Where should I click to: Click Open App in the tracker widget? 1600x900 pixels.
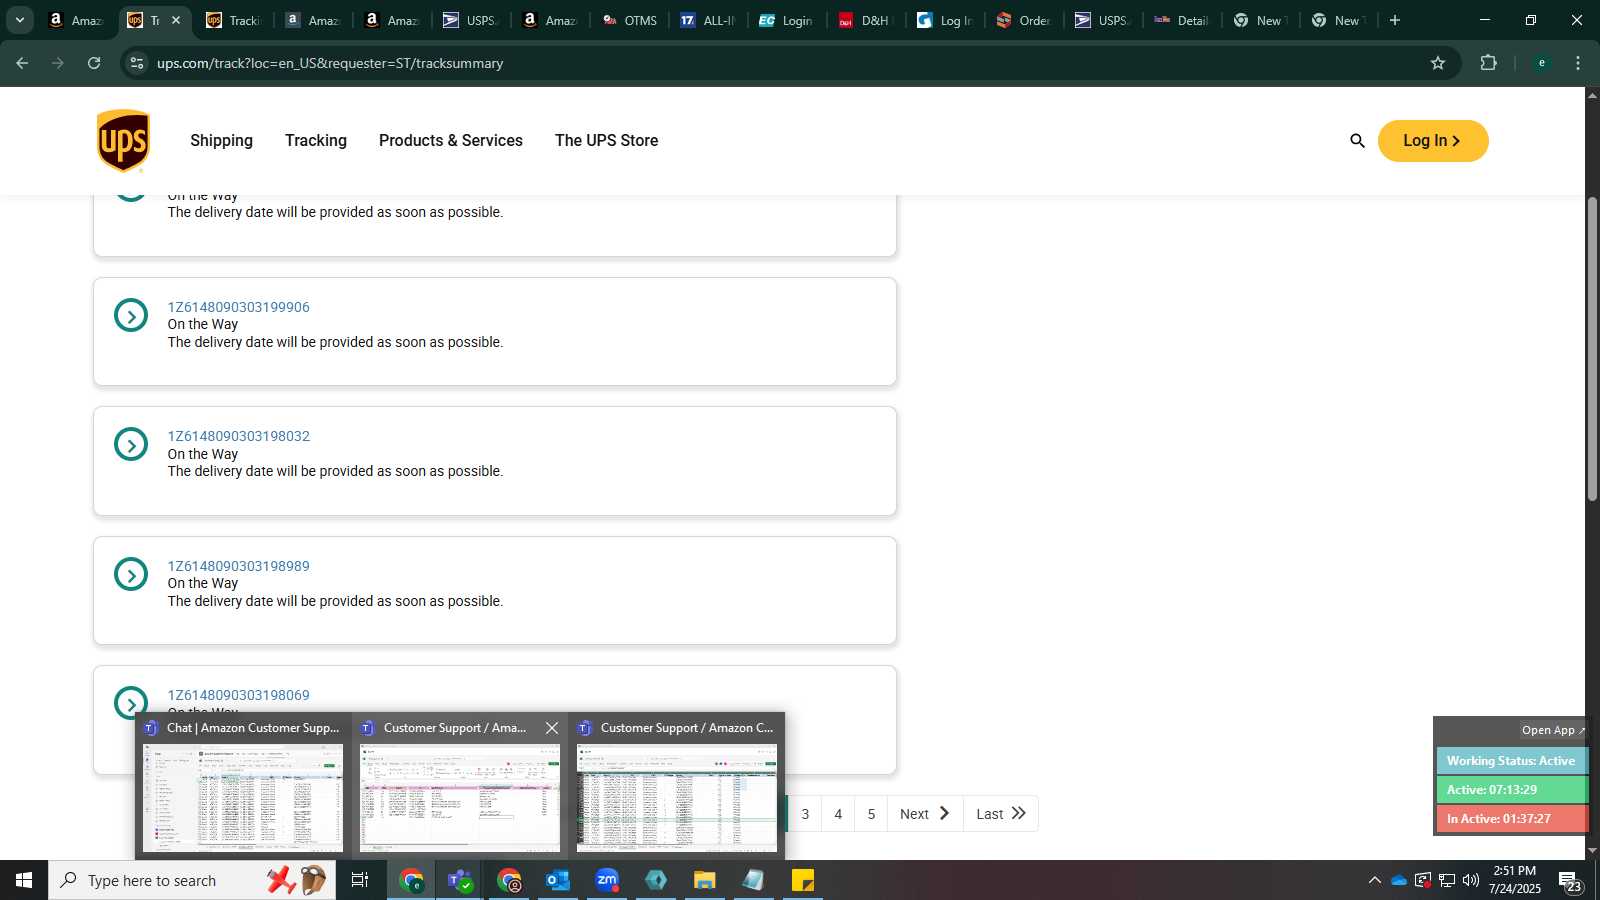click(x=1552, y=730)
